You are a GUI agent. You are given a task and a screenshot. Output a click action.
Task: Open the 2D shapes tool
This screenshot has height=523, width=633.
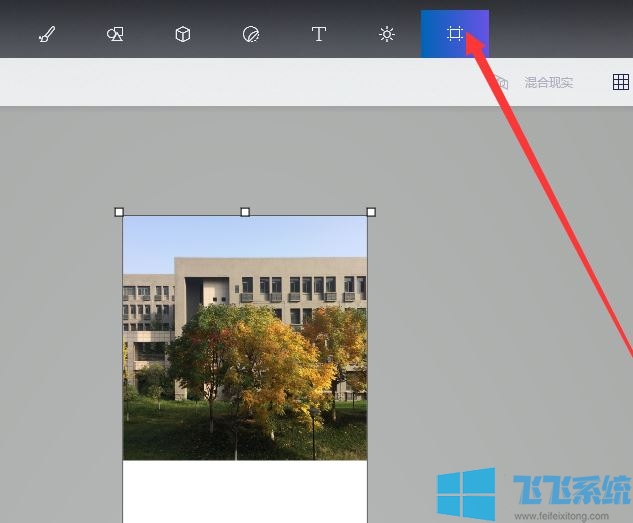115,34
